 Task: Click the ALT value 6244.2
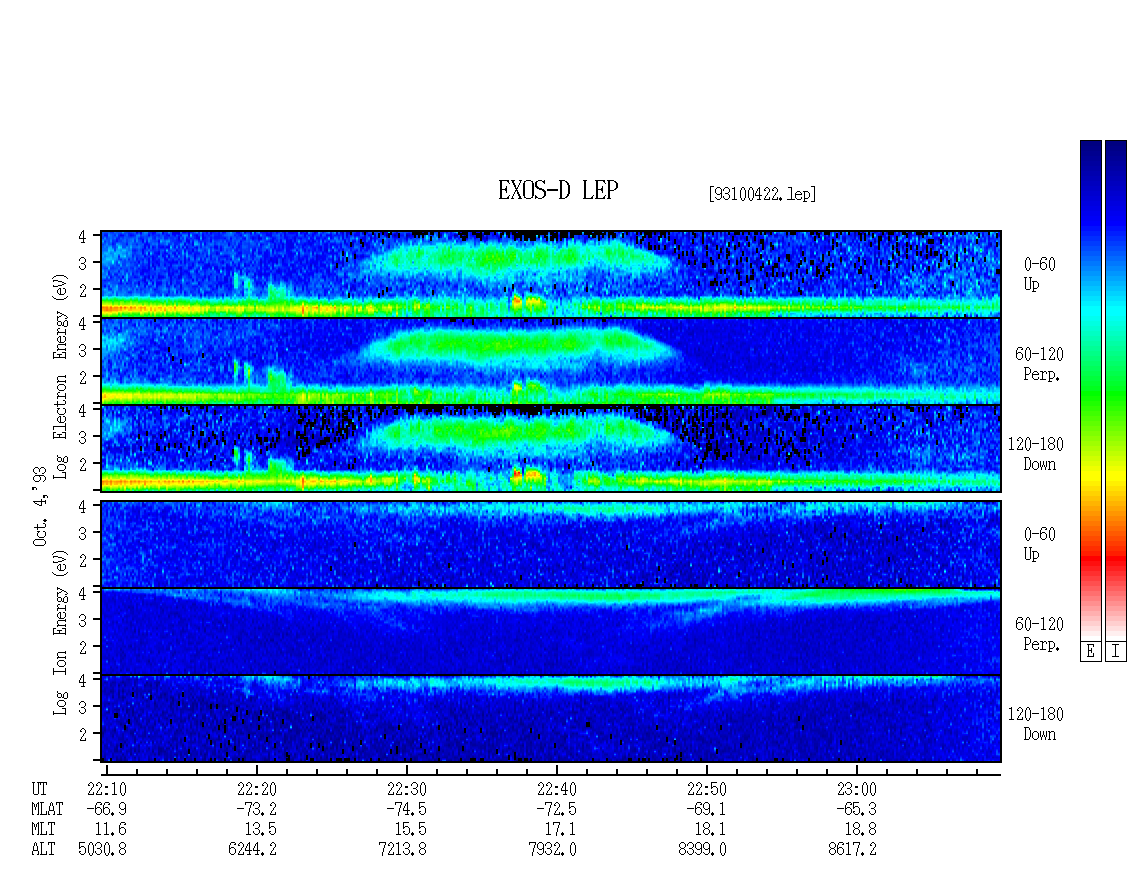click(x=252, y=850)
